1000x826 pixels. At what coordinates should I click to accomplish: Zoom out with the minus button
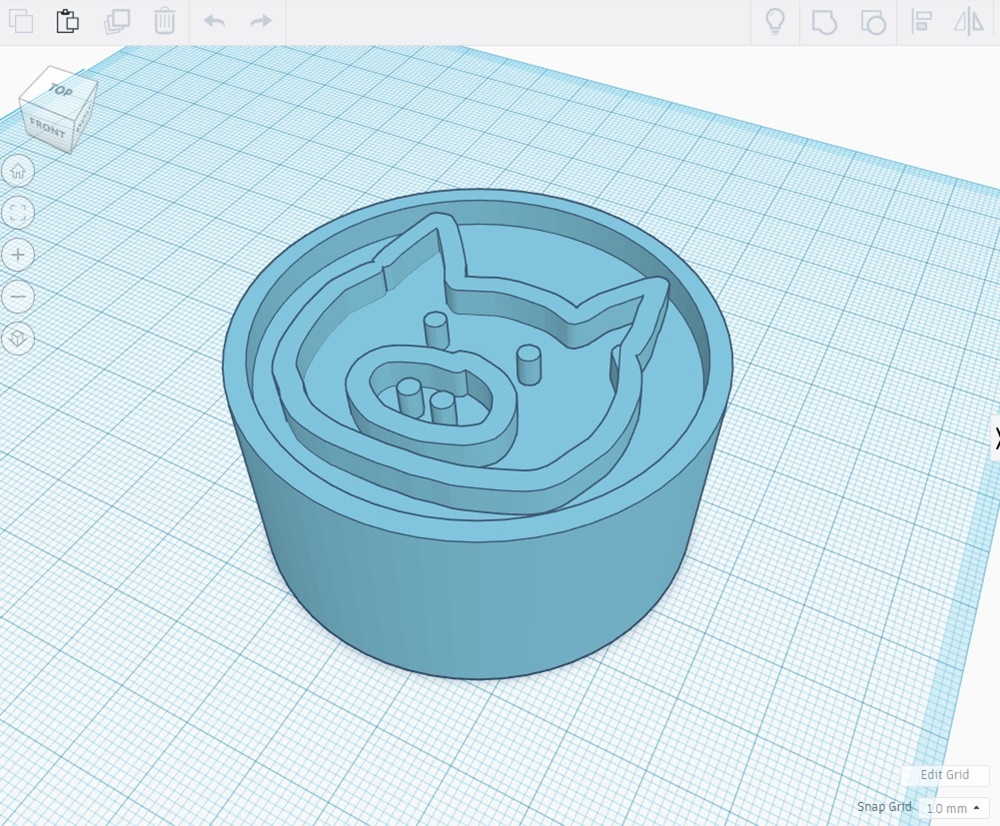(18, 297)
